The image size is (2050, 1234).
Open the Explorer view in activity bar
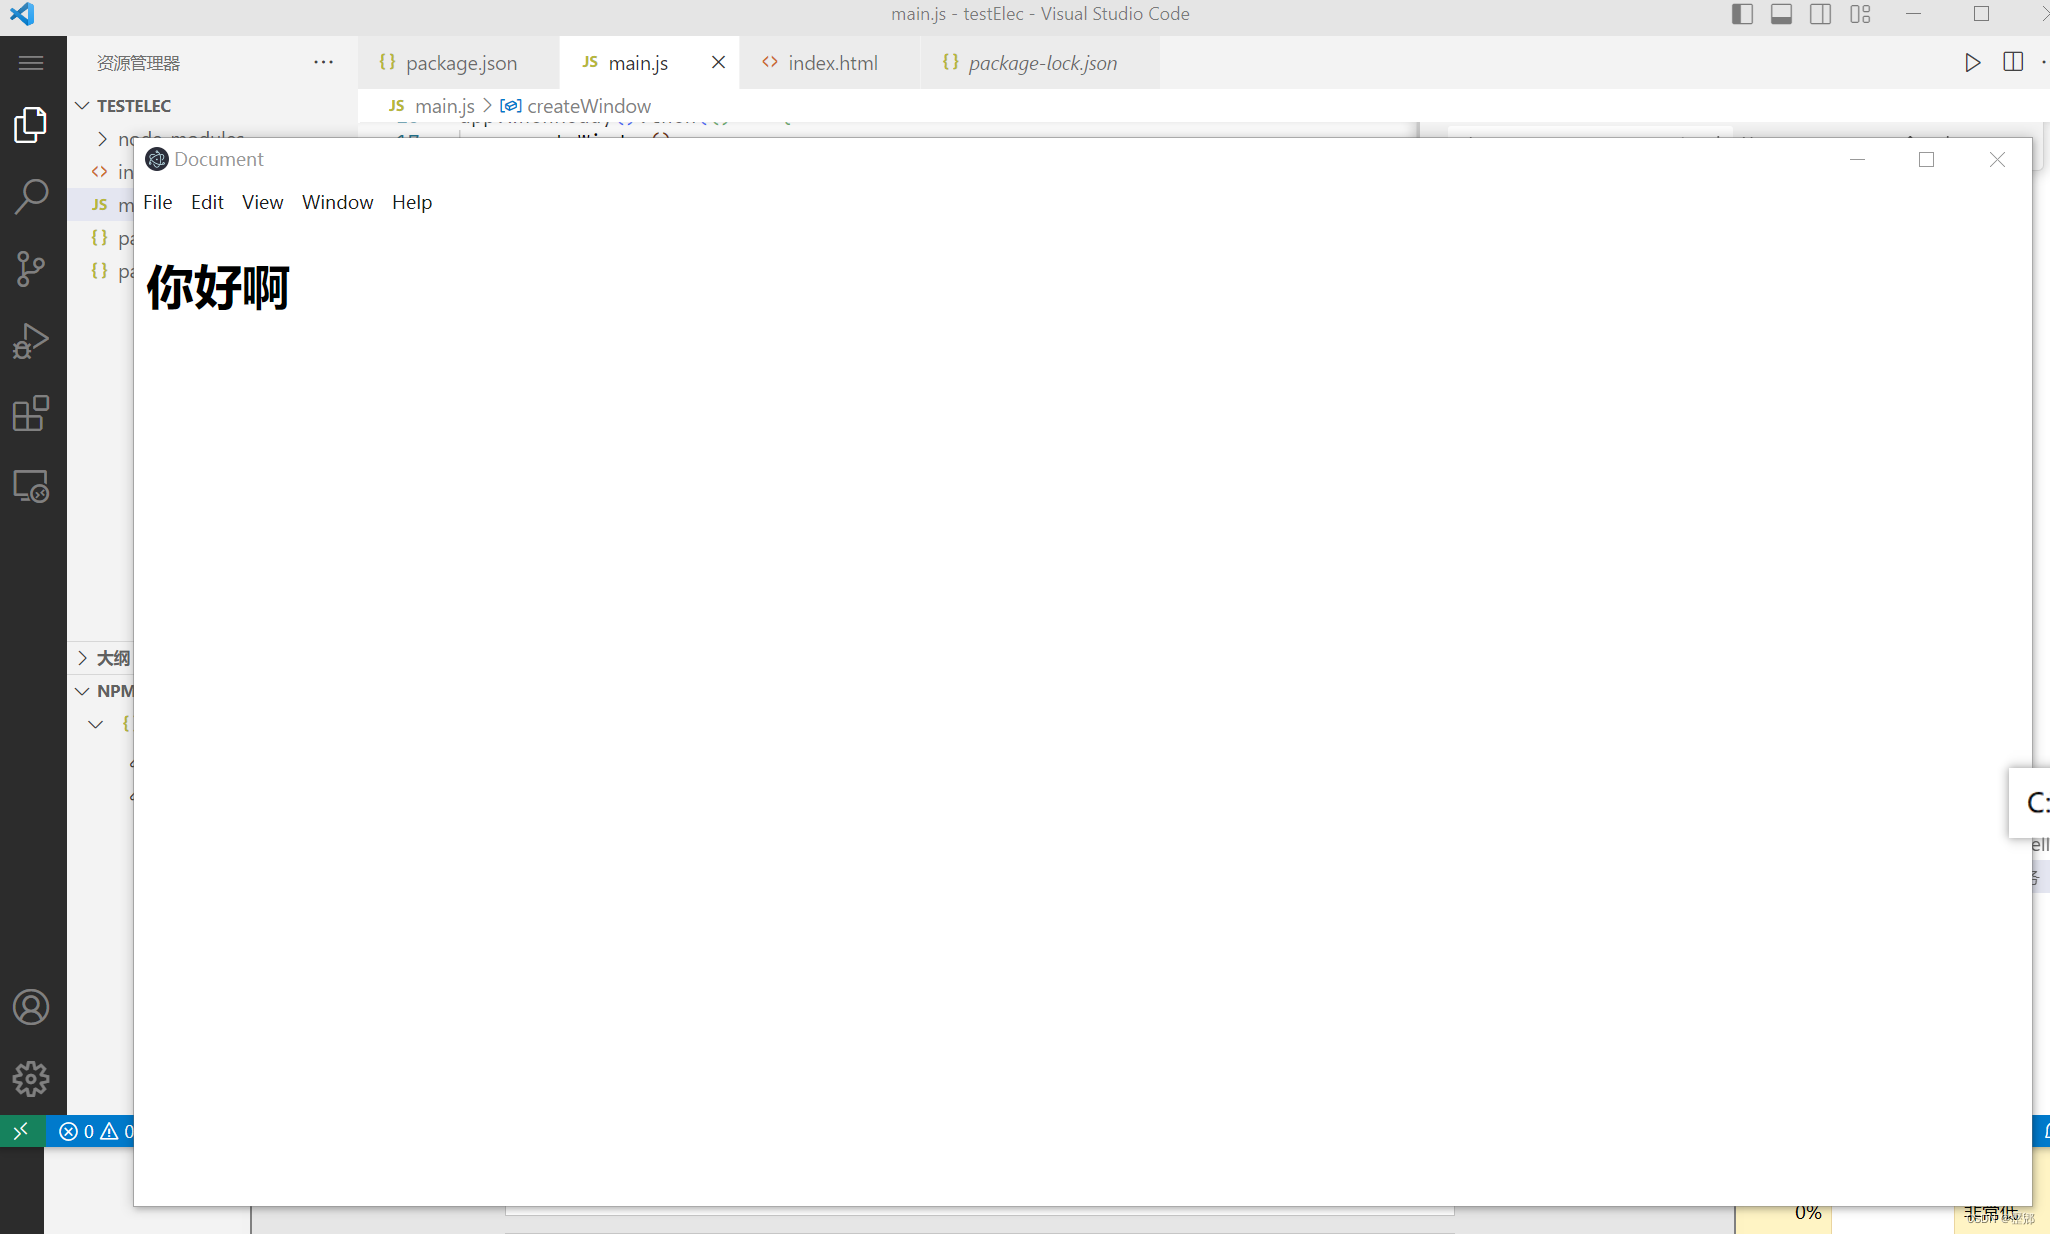(31, 125)
